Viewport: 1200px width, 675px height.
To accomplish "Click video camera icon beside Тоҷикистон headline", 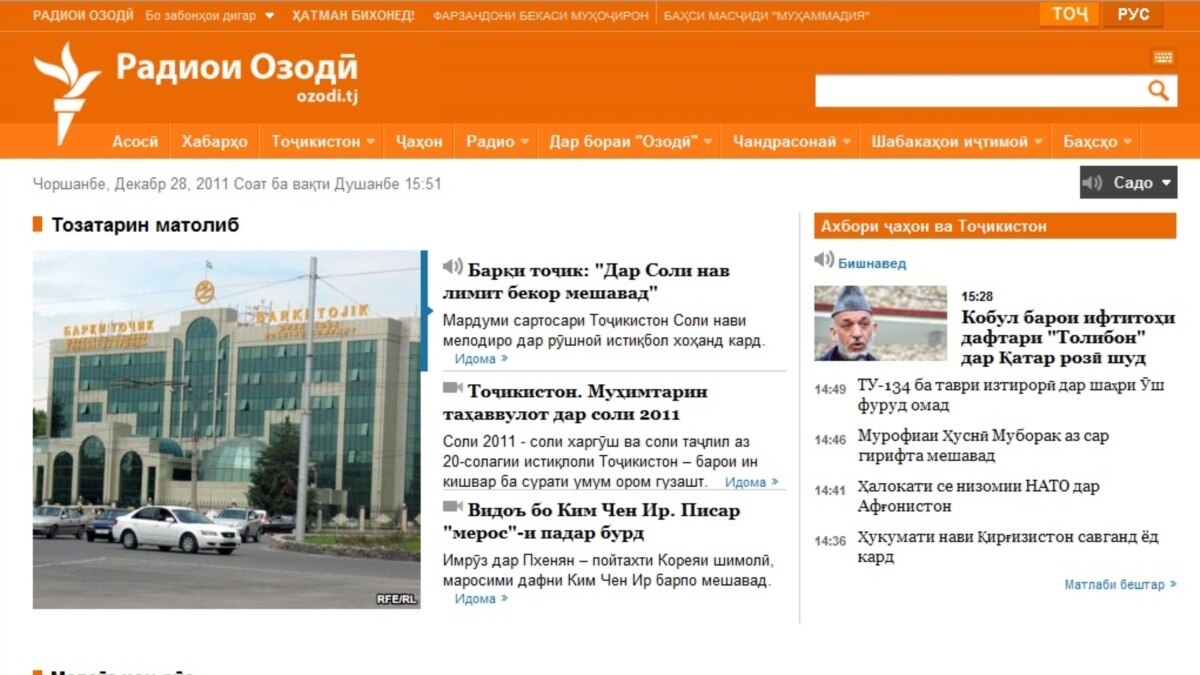I will tap(453, 388).
